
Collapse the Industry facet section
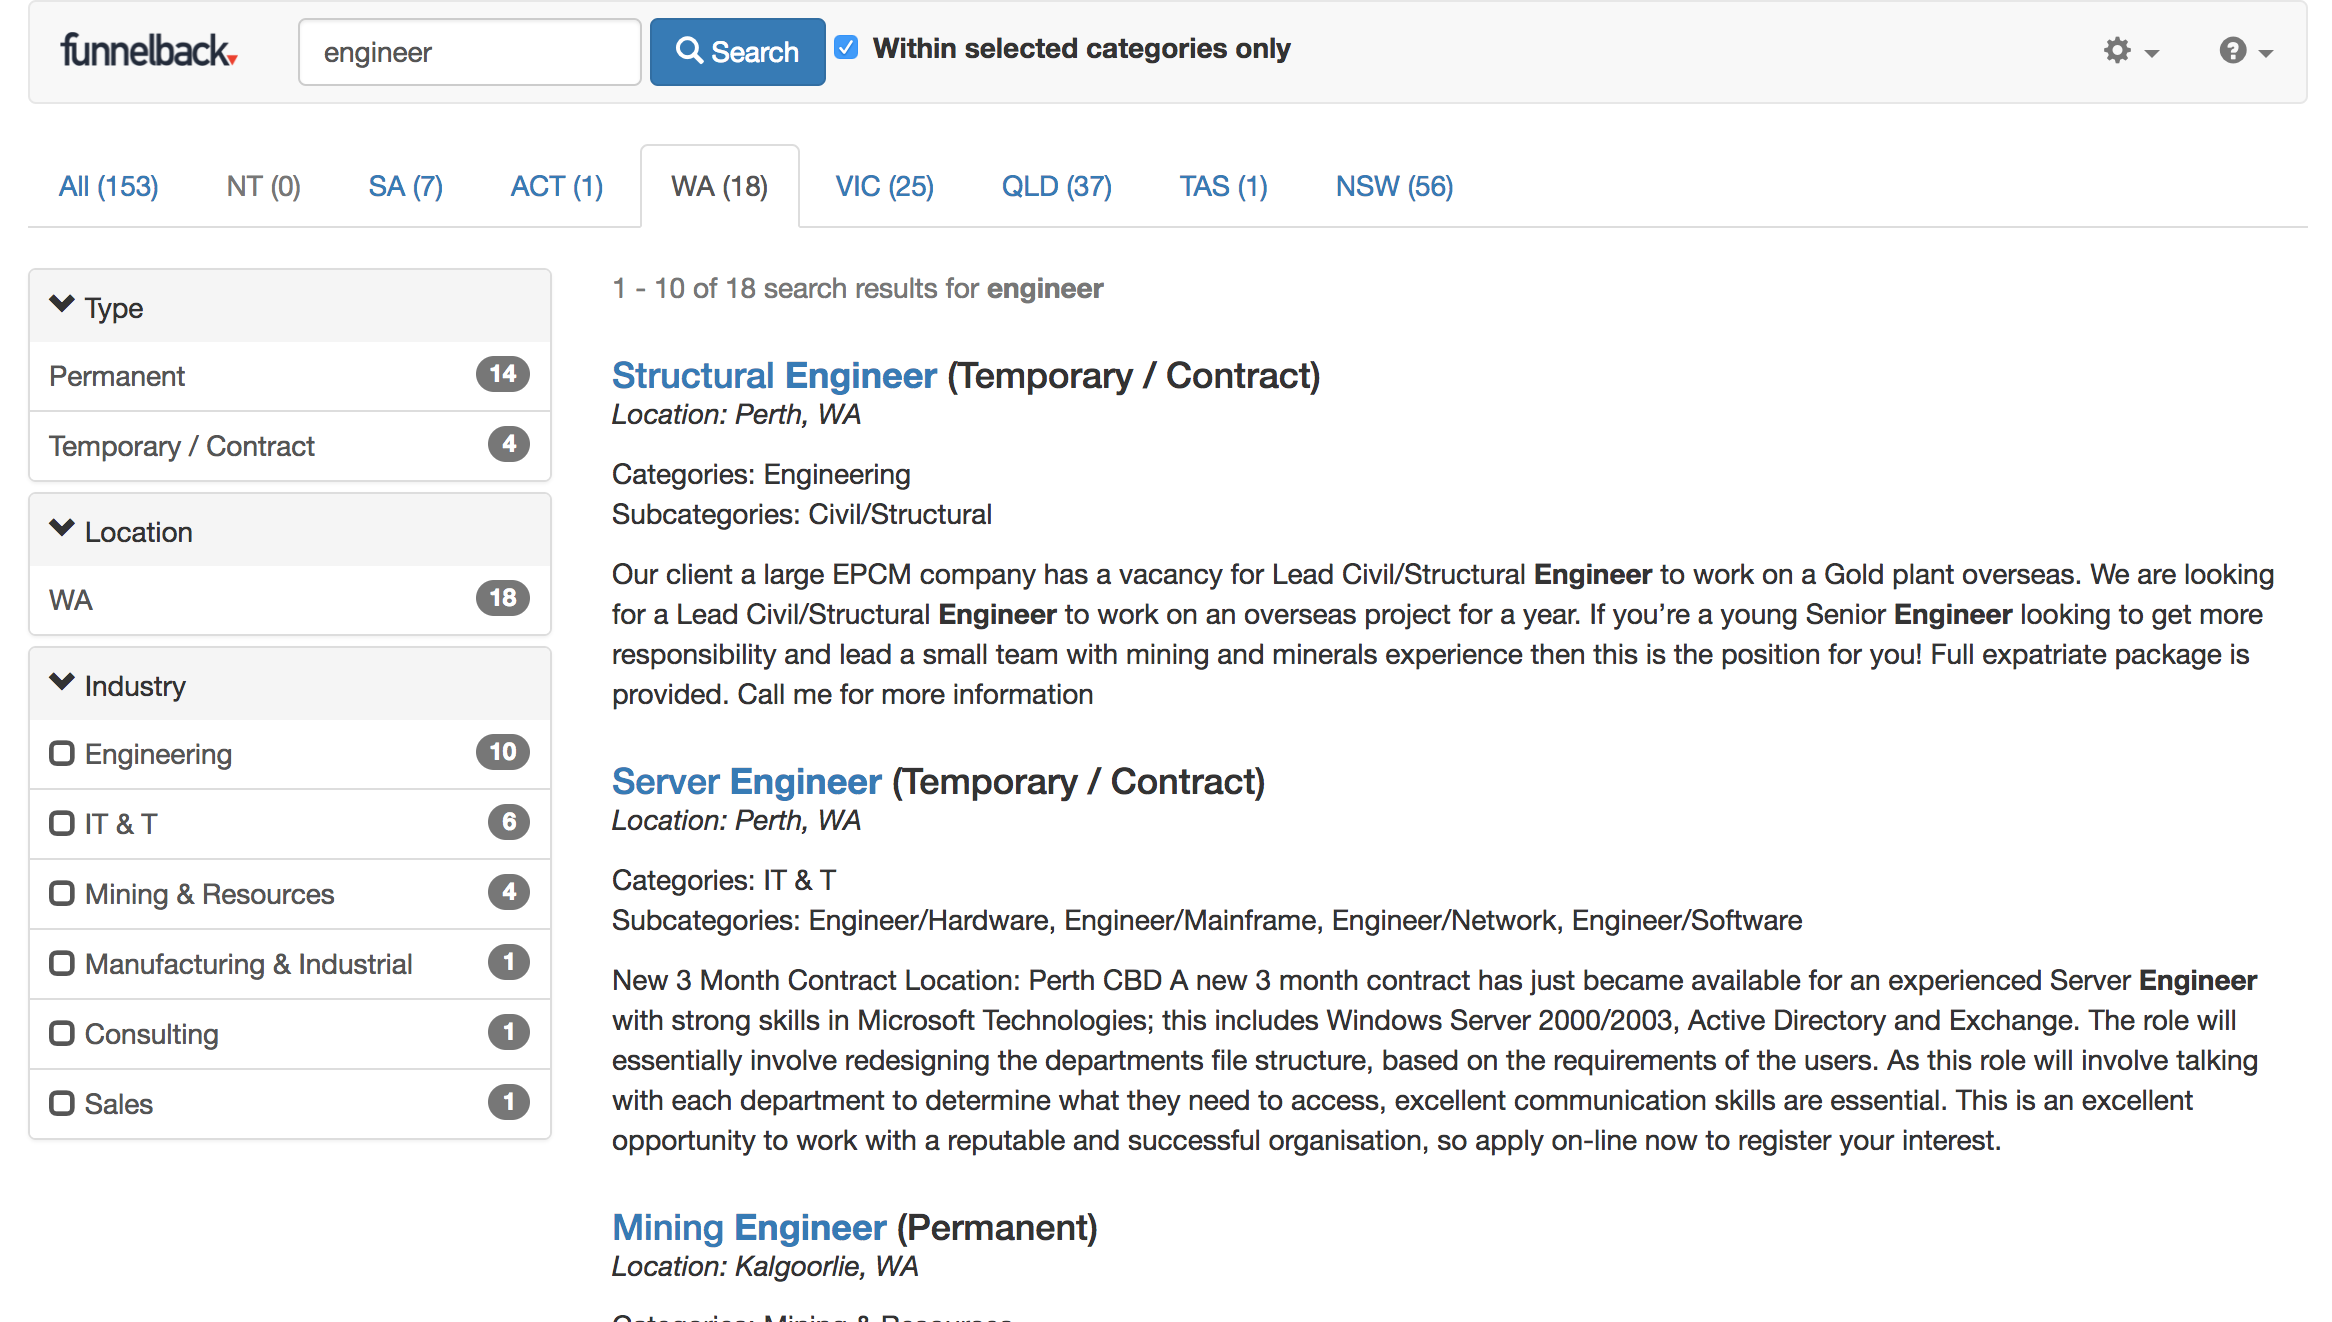(x=62, y=683)
